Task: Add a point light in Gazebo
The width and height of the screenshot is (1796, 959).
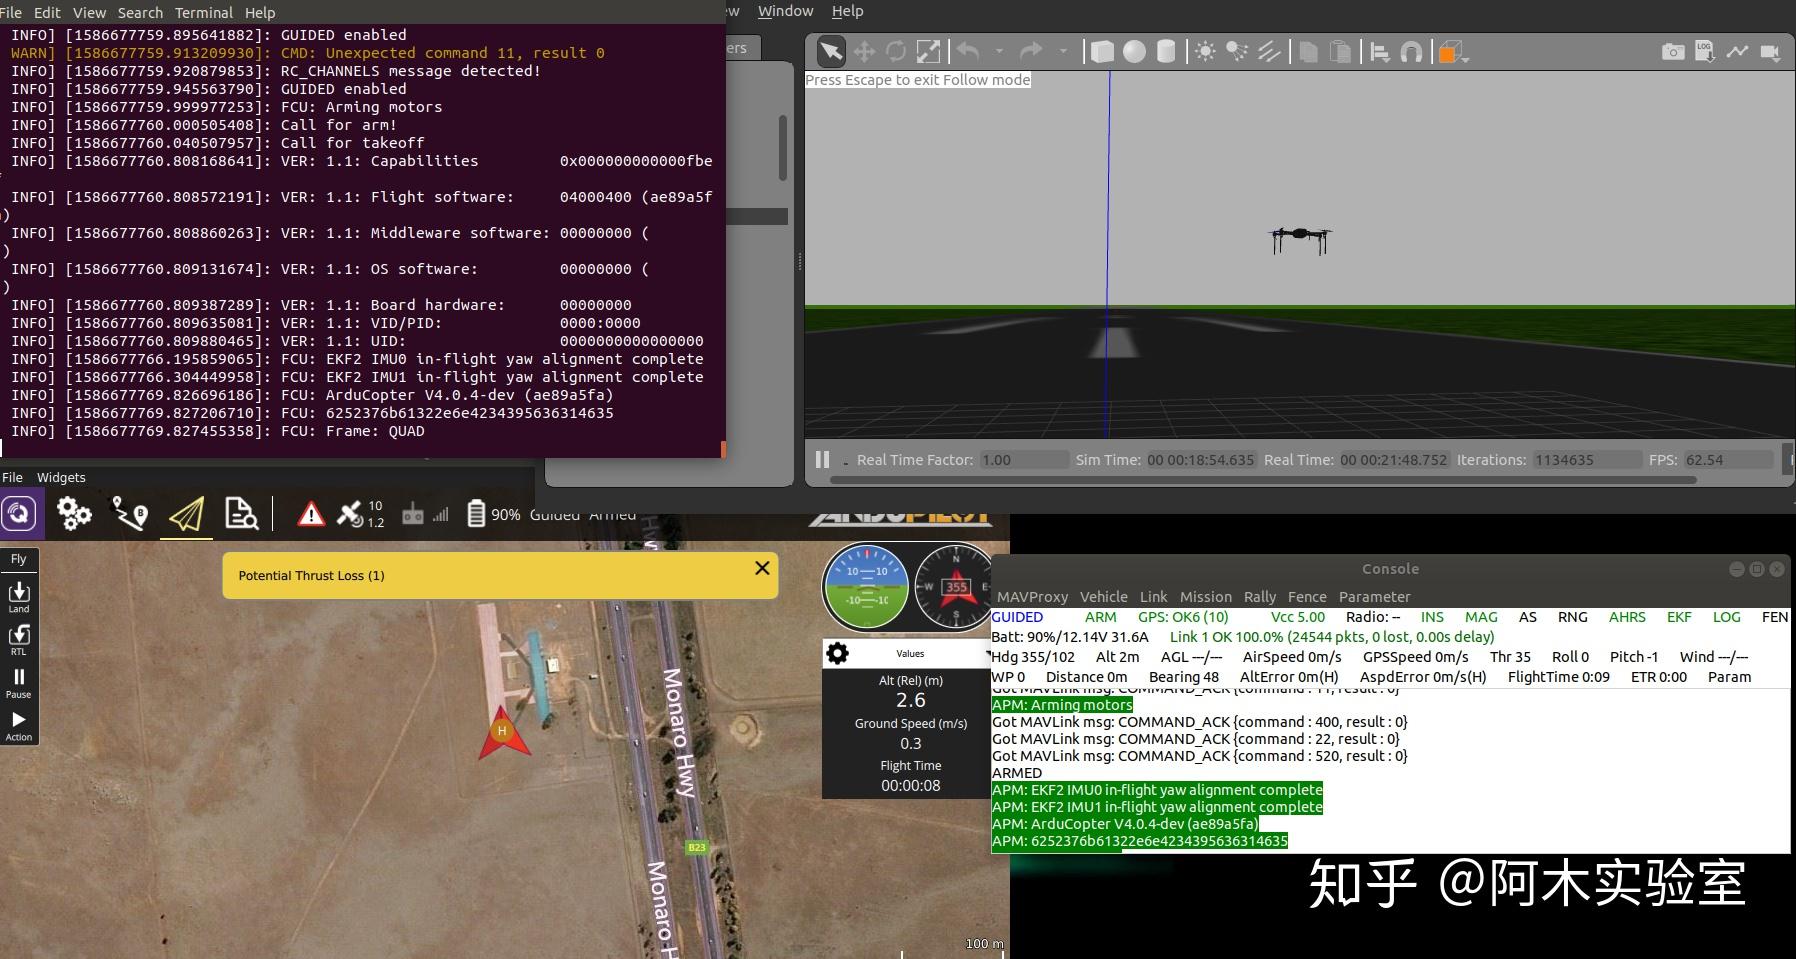Action: click(1205, 51)
